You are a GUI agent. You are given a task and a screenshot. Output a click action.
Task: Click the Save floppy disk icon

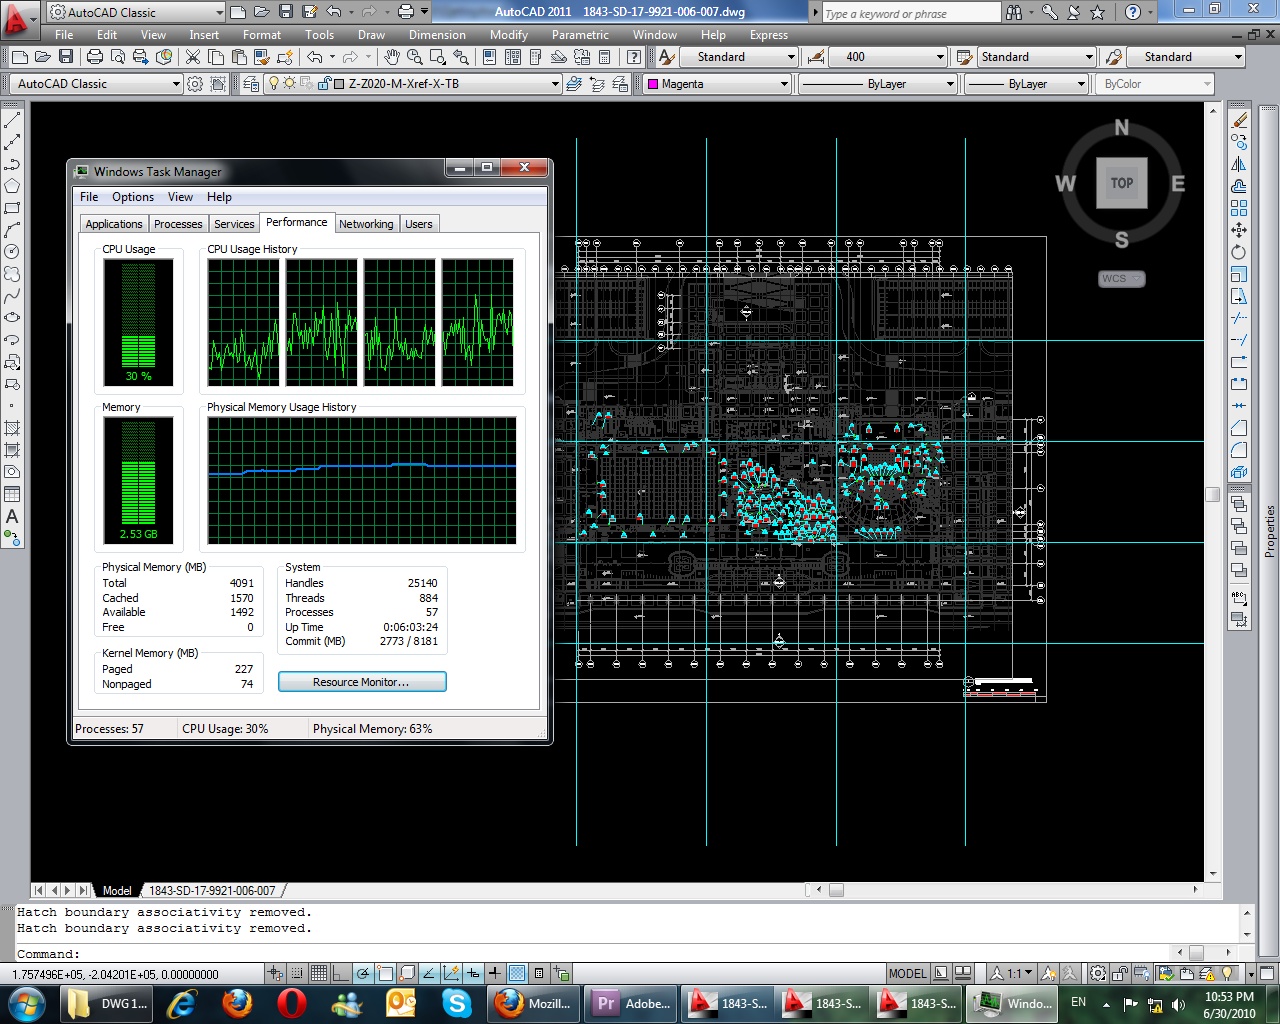[66, 57]
